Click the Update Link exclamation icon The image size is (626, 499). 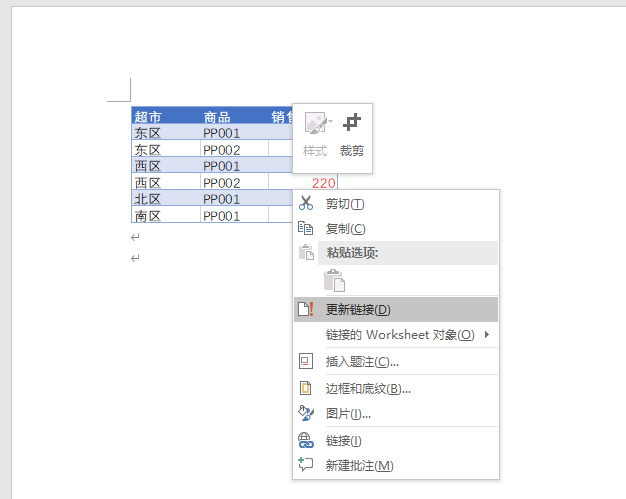point(306,309)
